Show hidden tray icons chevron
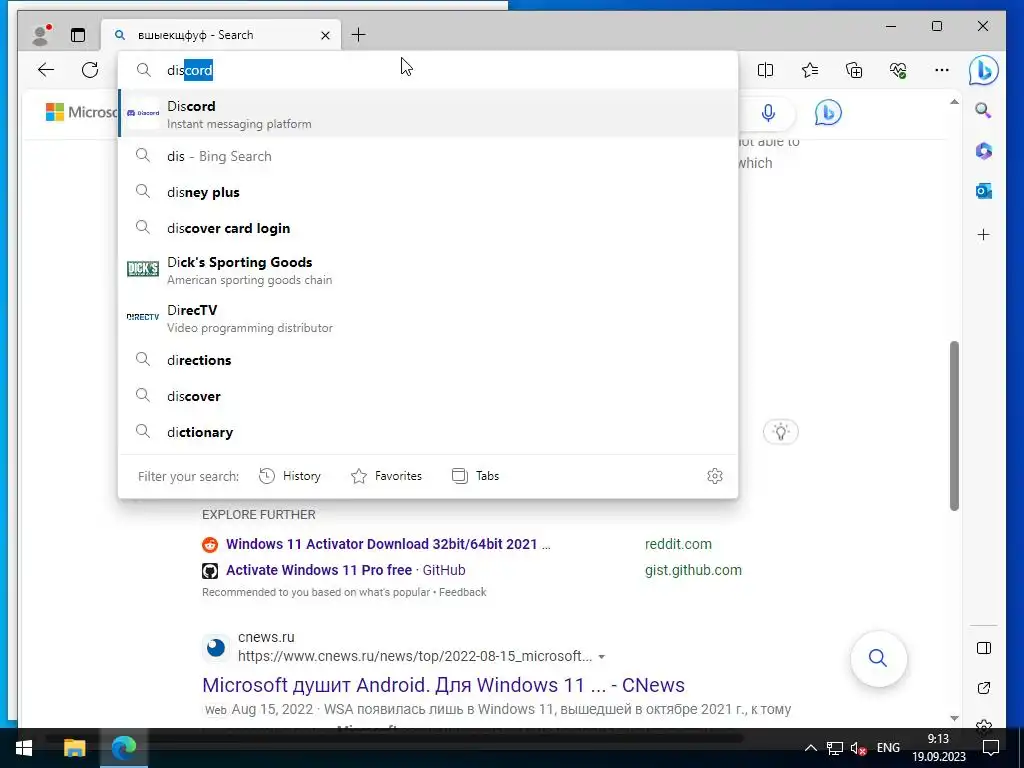Screen dimensions: 1024x768 [810, 748]
